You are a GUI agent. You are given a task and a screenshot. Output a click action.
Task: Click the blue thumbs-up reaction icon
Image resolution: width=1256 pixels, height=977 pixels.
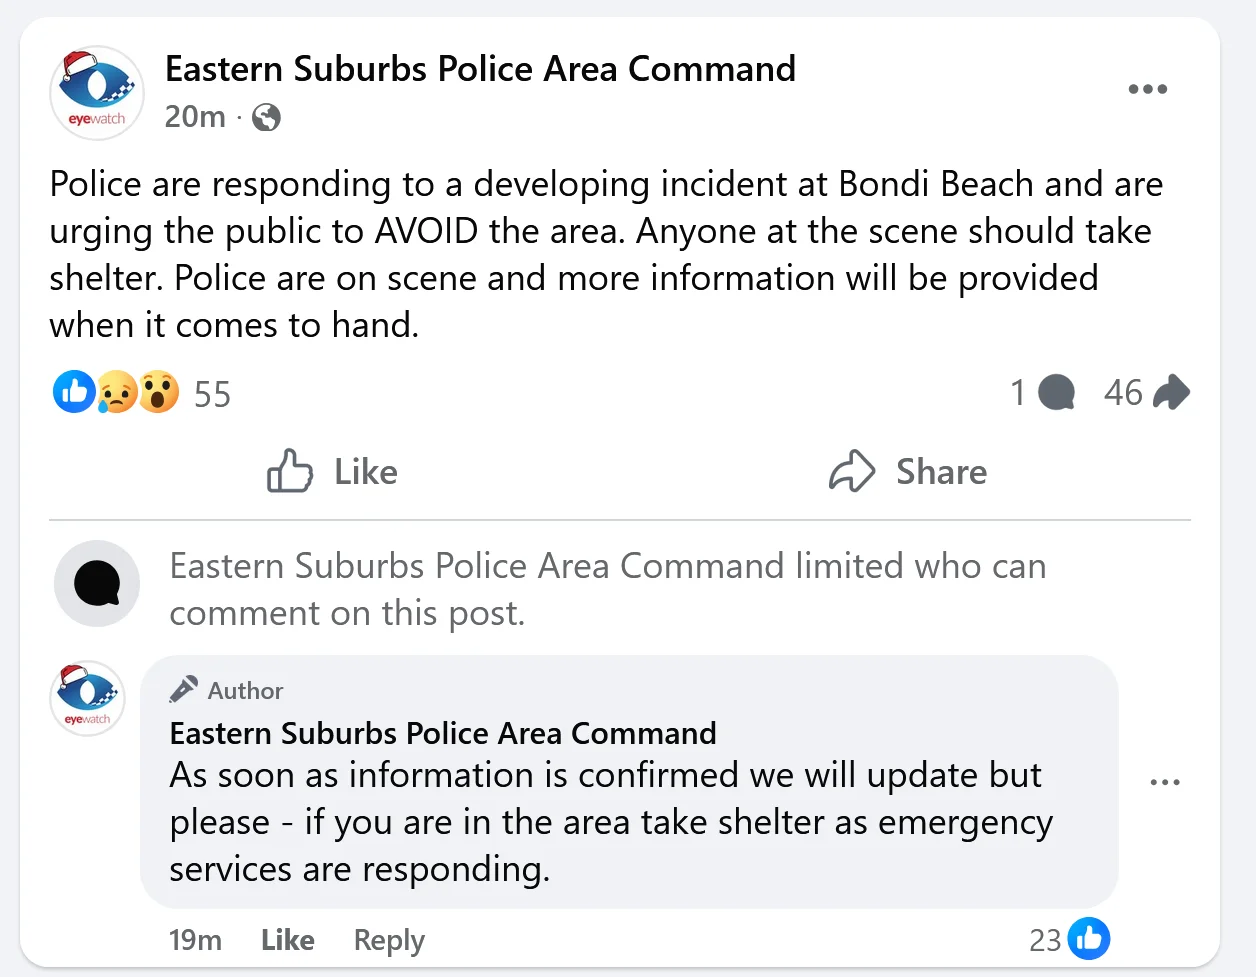click(74, 392)
